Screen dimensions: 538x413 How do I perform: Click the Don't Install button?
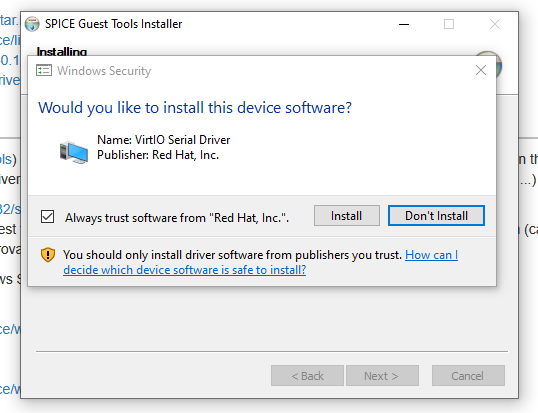click(436, 216)
